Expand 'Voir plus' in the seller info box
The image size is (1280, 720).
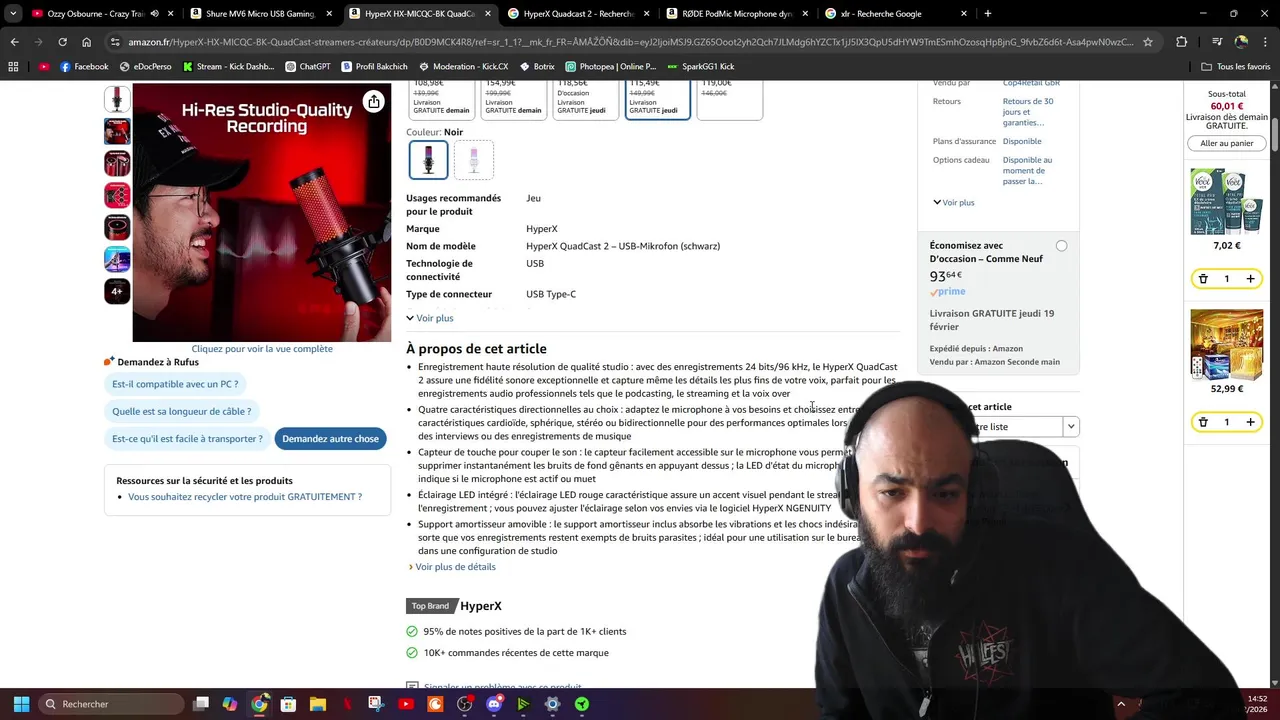pos(954,202)
